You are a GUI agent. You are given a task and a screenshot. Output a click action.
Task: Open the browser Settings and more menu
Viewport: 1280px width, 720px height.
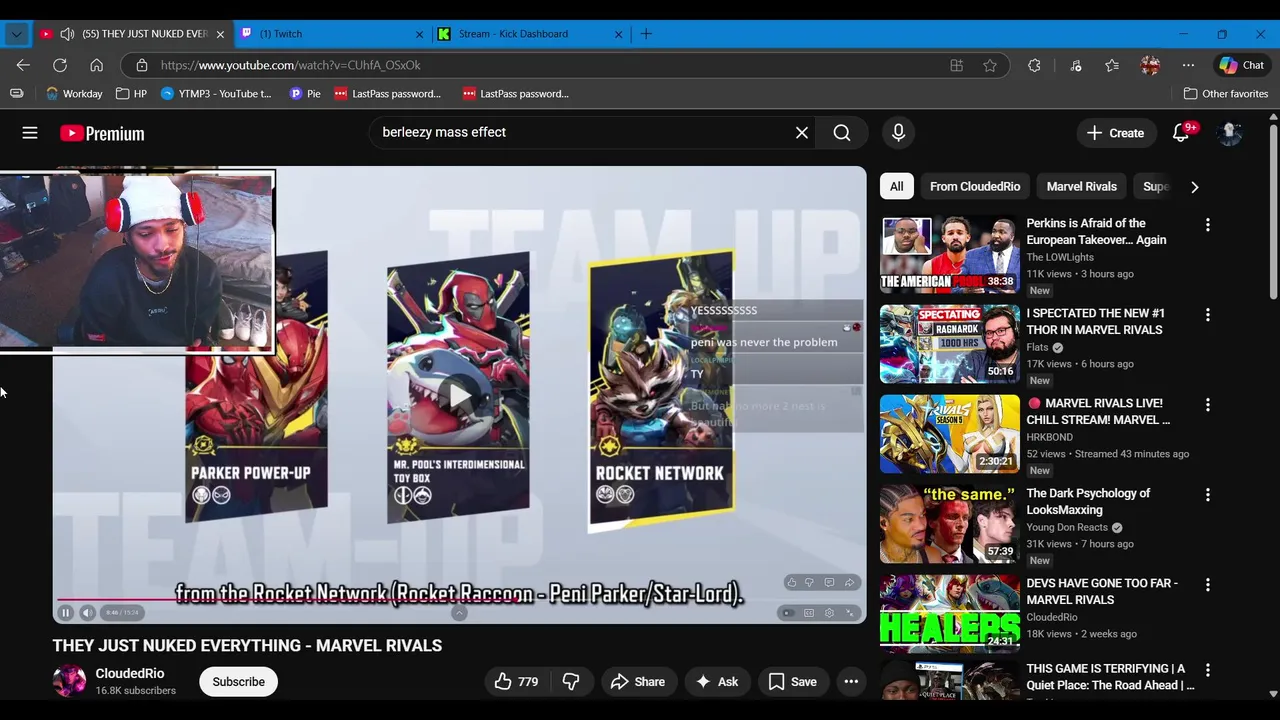click(x=1188, y=65)
